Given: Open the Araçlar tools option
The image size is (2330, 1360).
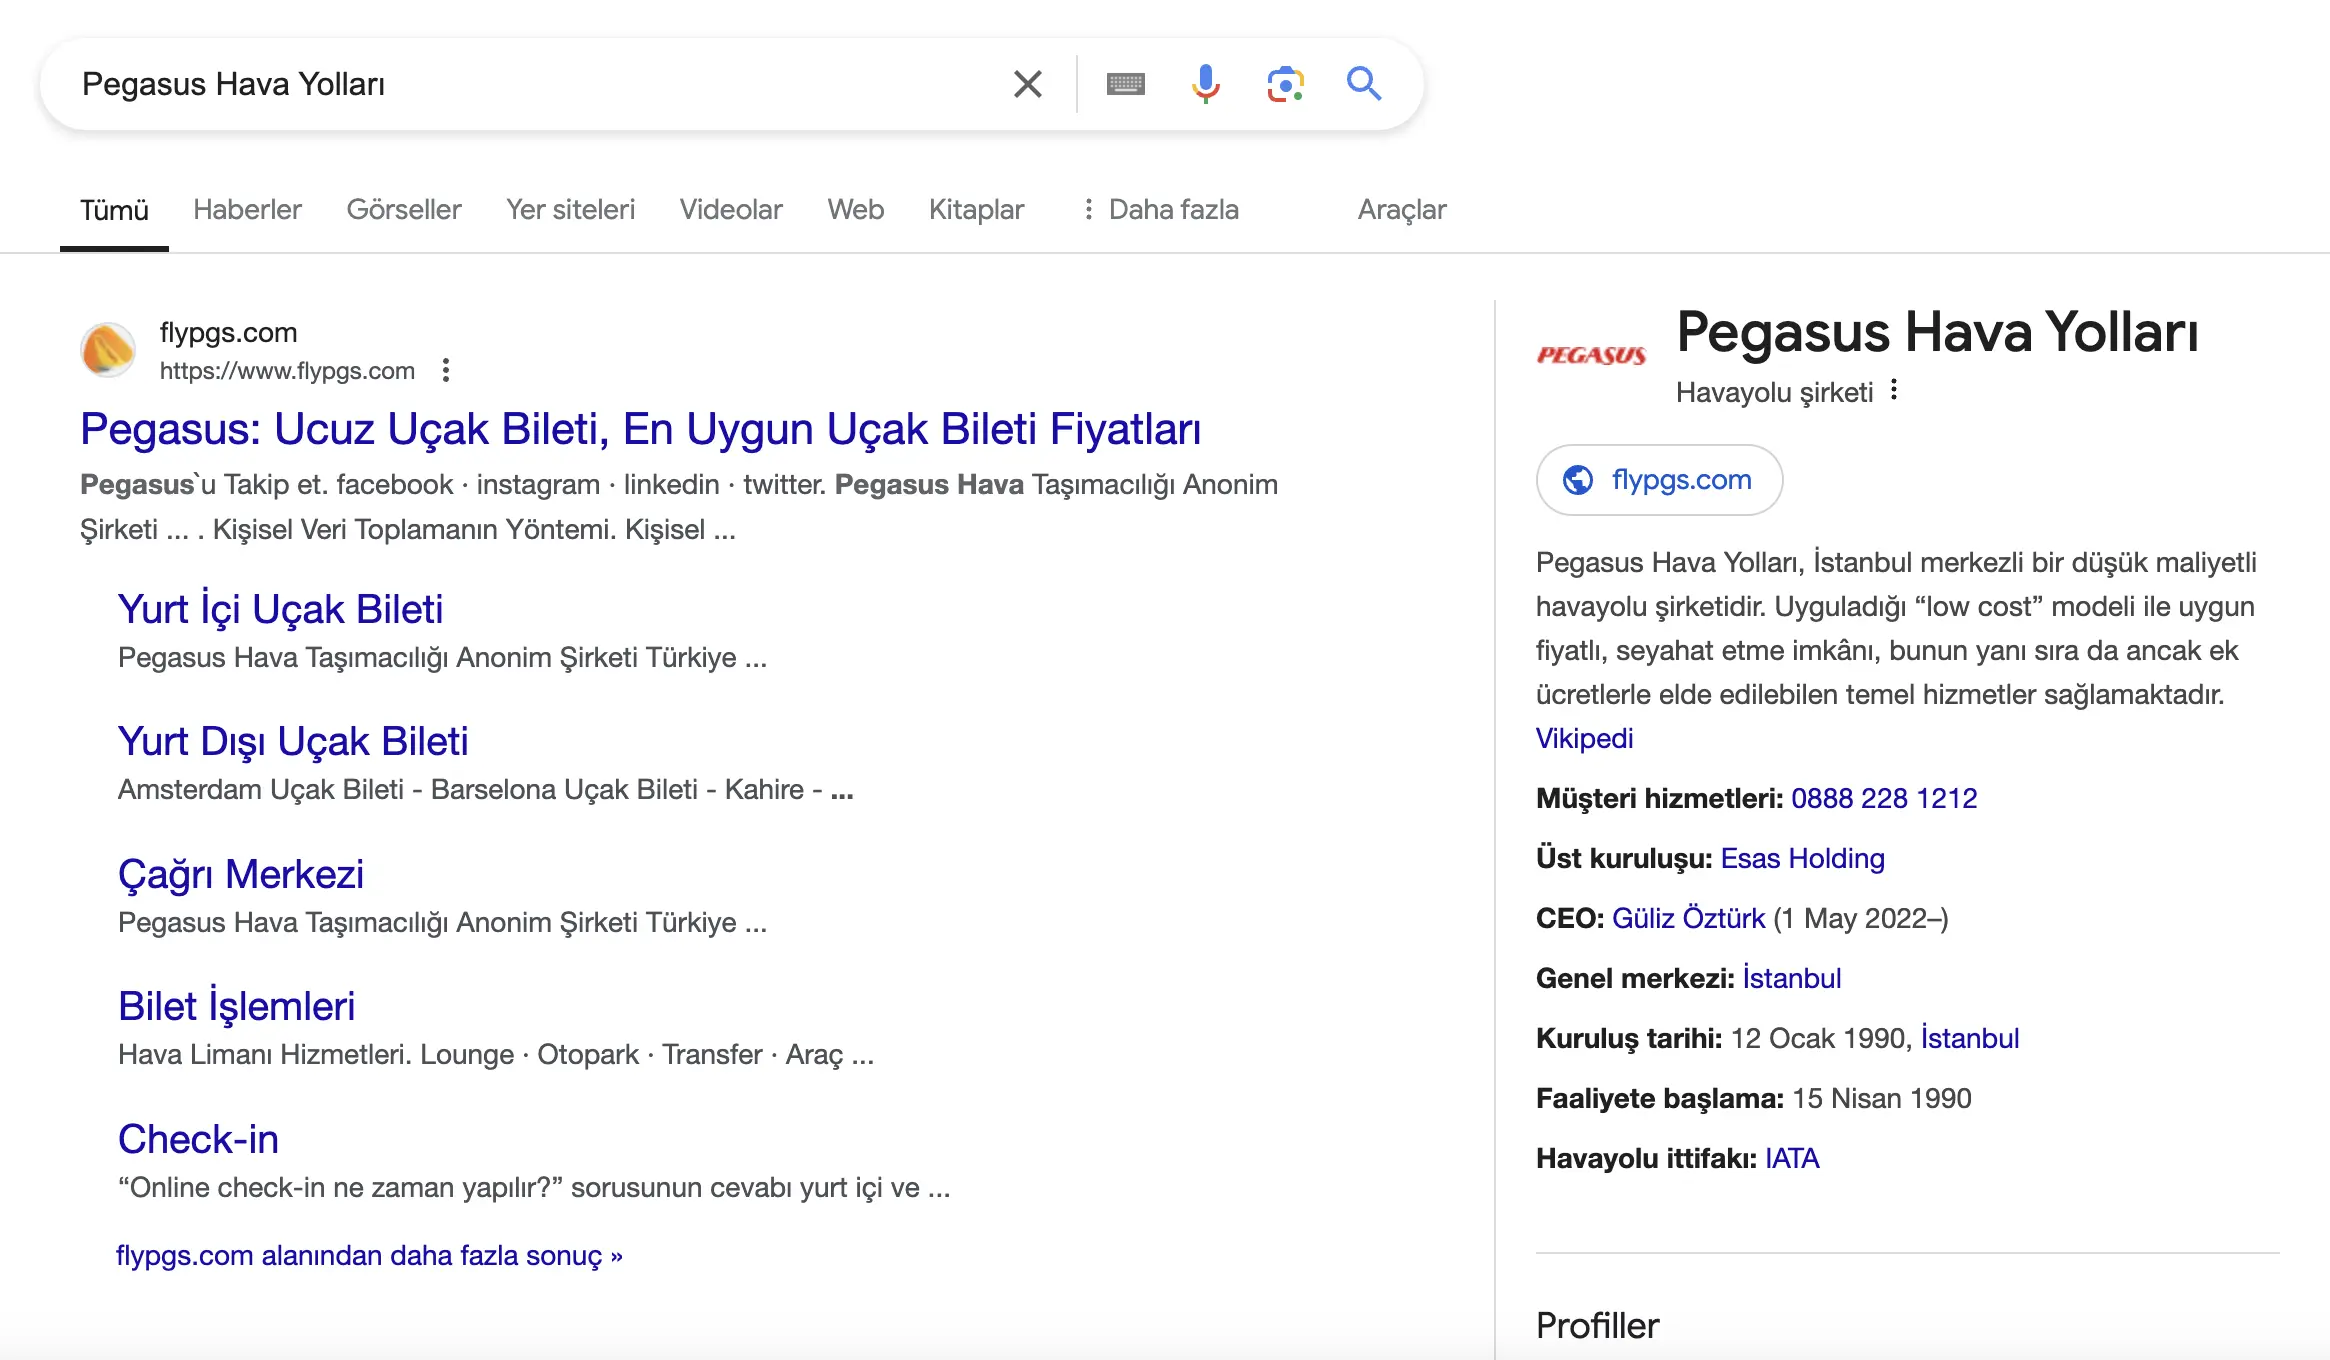Looking at the screenshot, I should tap(1402, 210).
